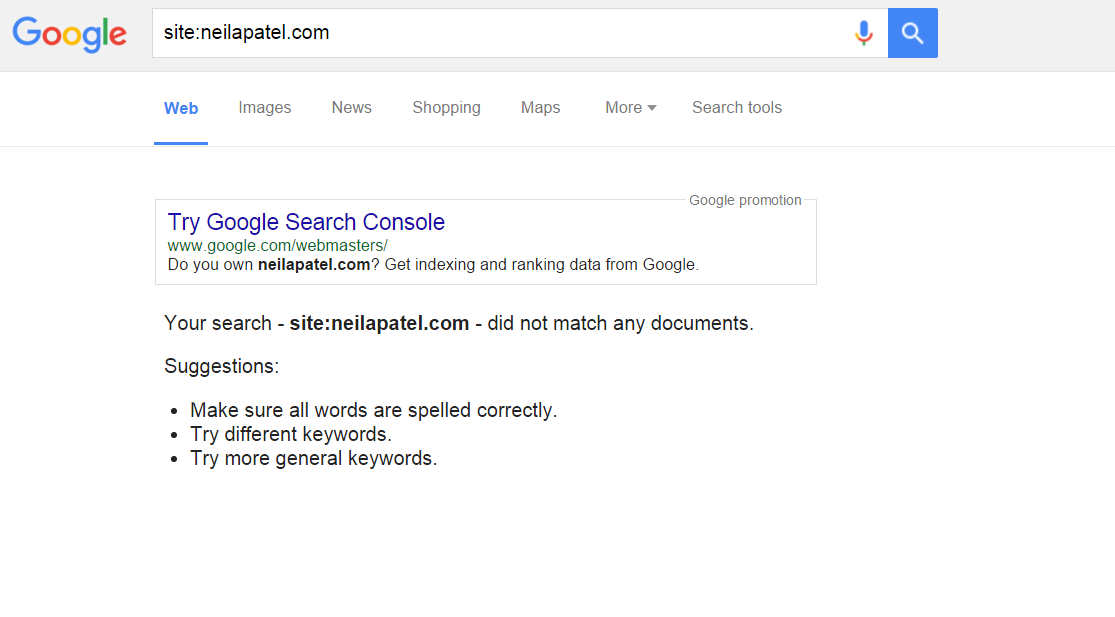
Task: Click the 'spelled correctly' suggestion line
Action: [x=373, y=410]
